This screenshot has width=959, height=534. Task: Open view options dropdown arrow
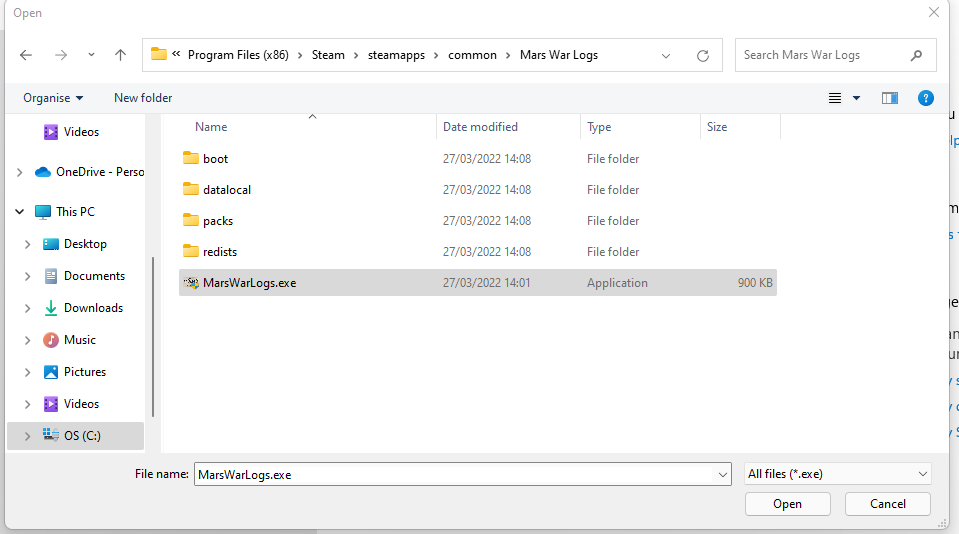point(856,98)
